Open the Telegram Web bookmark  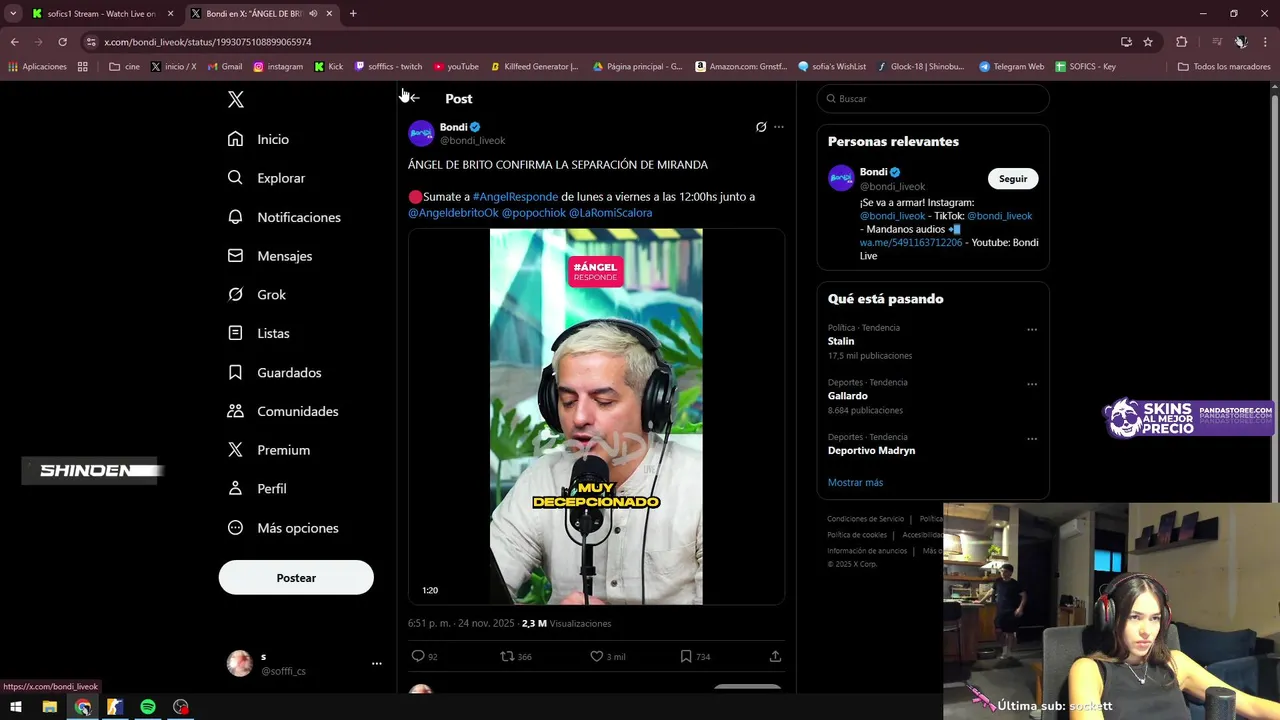(1011, 67)
